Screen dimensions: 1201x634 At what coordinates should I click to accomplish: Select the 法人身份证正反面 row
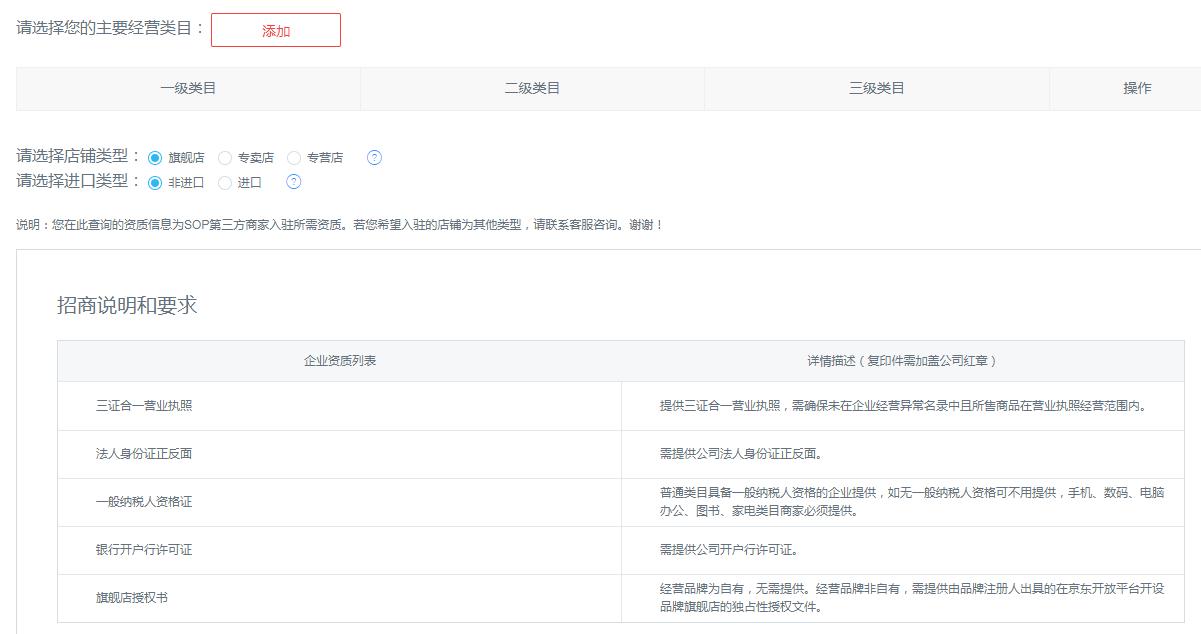click(x=144, y=454)
